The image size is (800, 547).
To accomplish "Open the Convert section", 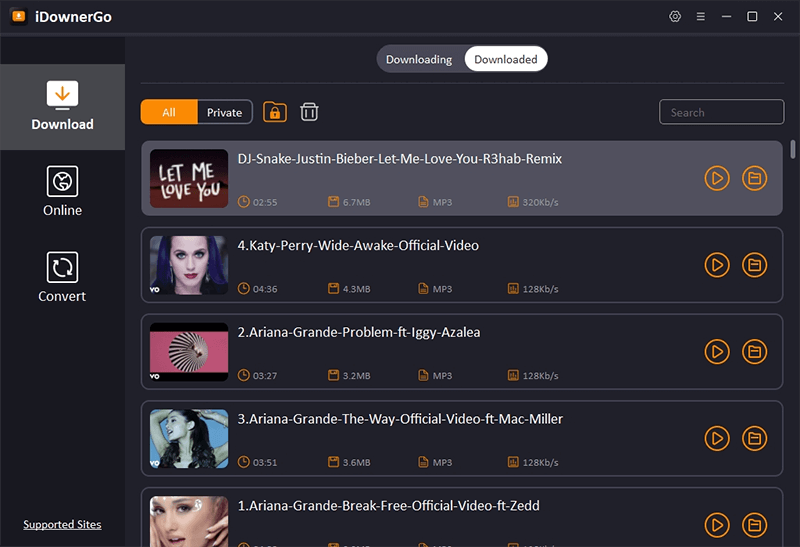I will (62, 278).
